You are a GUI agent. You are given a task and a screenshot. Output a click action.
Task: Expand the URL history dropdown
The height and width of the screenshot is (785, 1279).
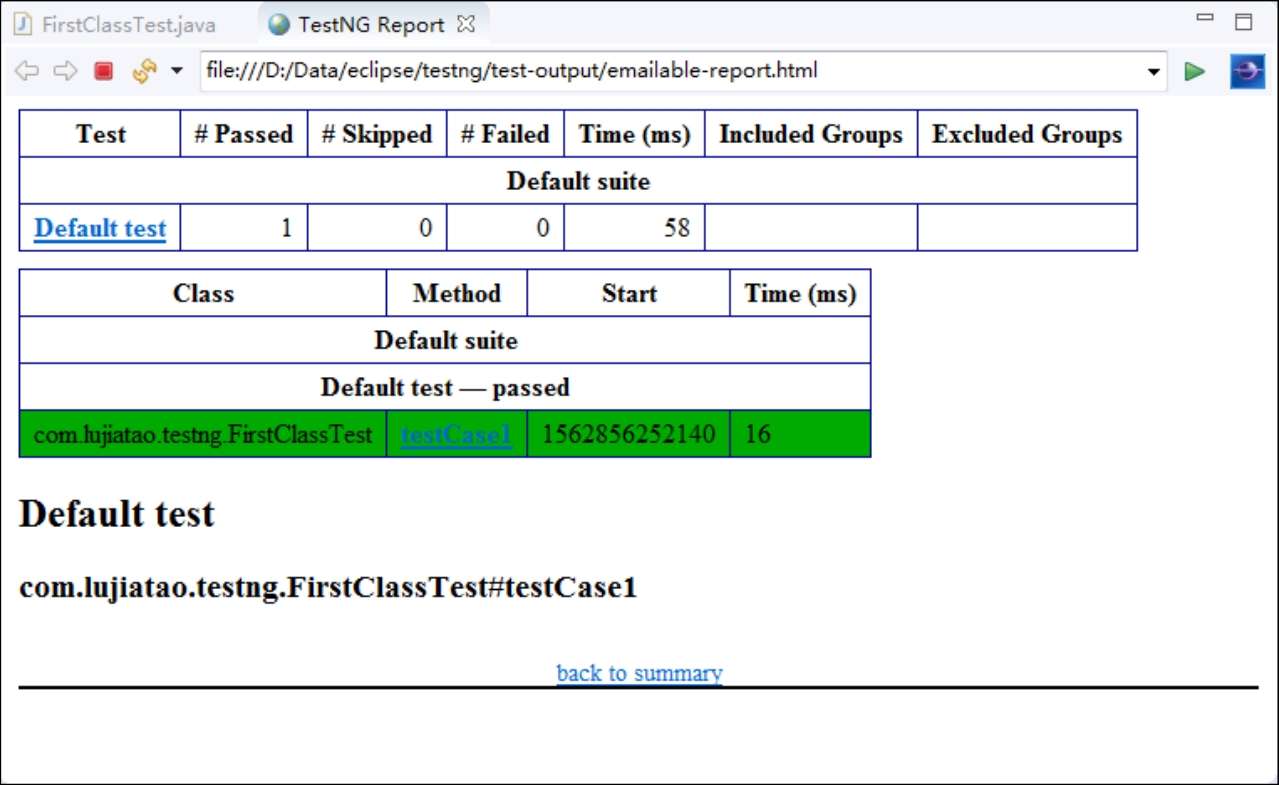tap(1154, 72)
